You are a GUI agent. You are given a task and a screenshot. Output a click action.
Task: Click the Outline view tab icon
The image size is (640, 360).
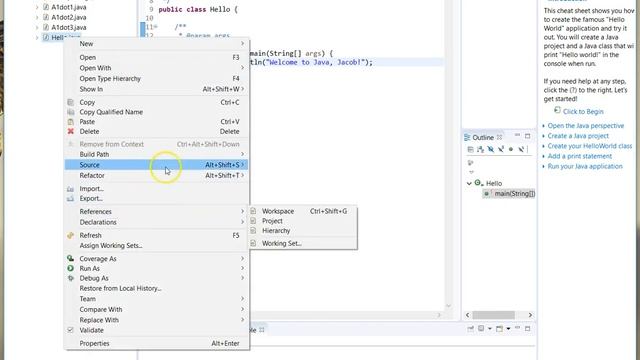[x=467, y=138]
